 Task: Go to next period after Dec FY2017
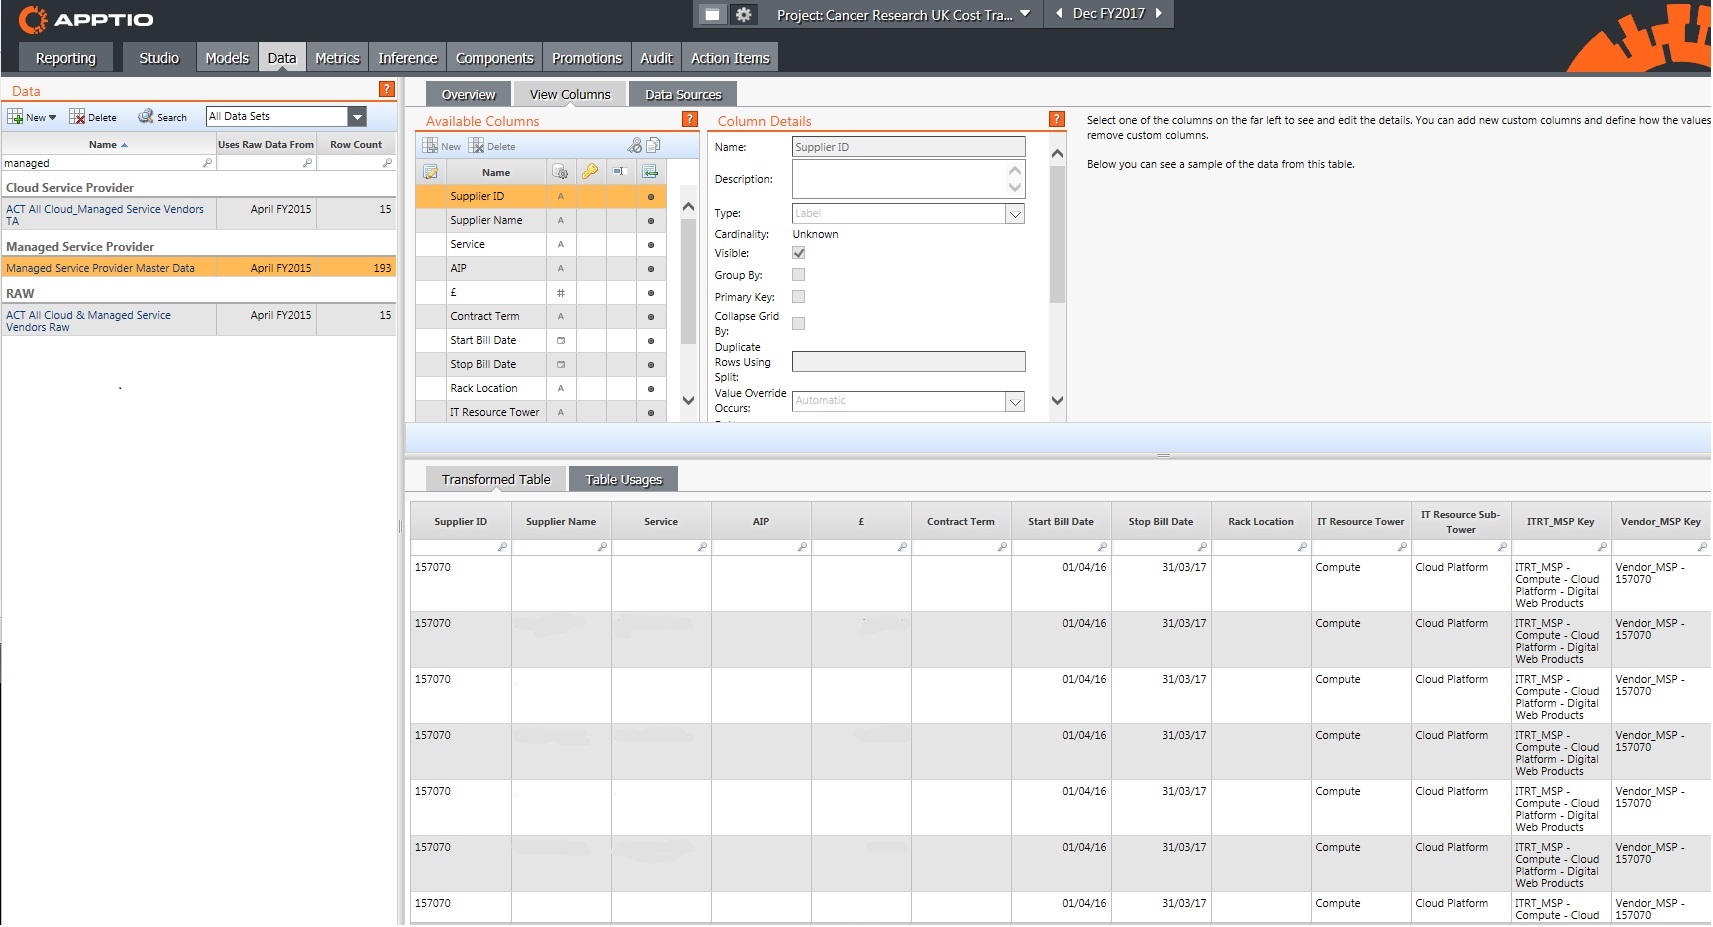point(1159,13)
